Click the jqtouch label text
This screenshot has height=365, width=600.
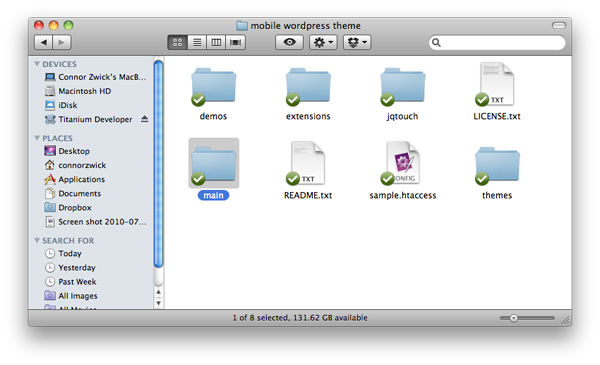[x=402, y=116]
